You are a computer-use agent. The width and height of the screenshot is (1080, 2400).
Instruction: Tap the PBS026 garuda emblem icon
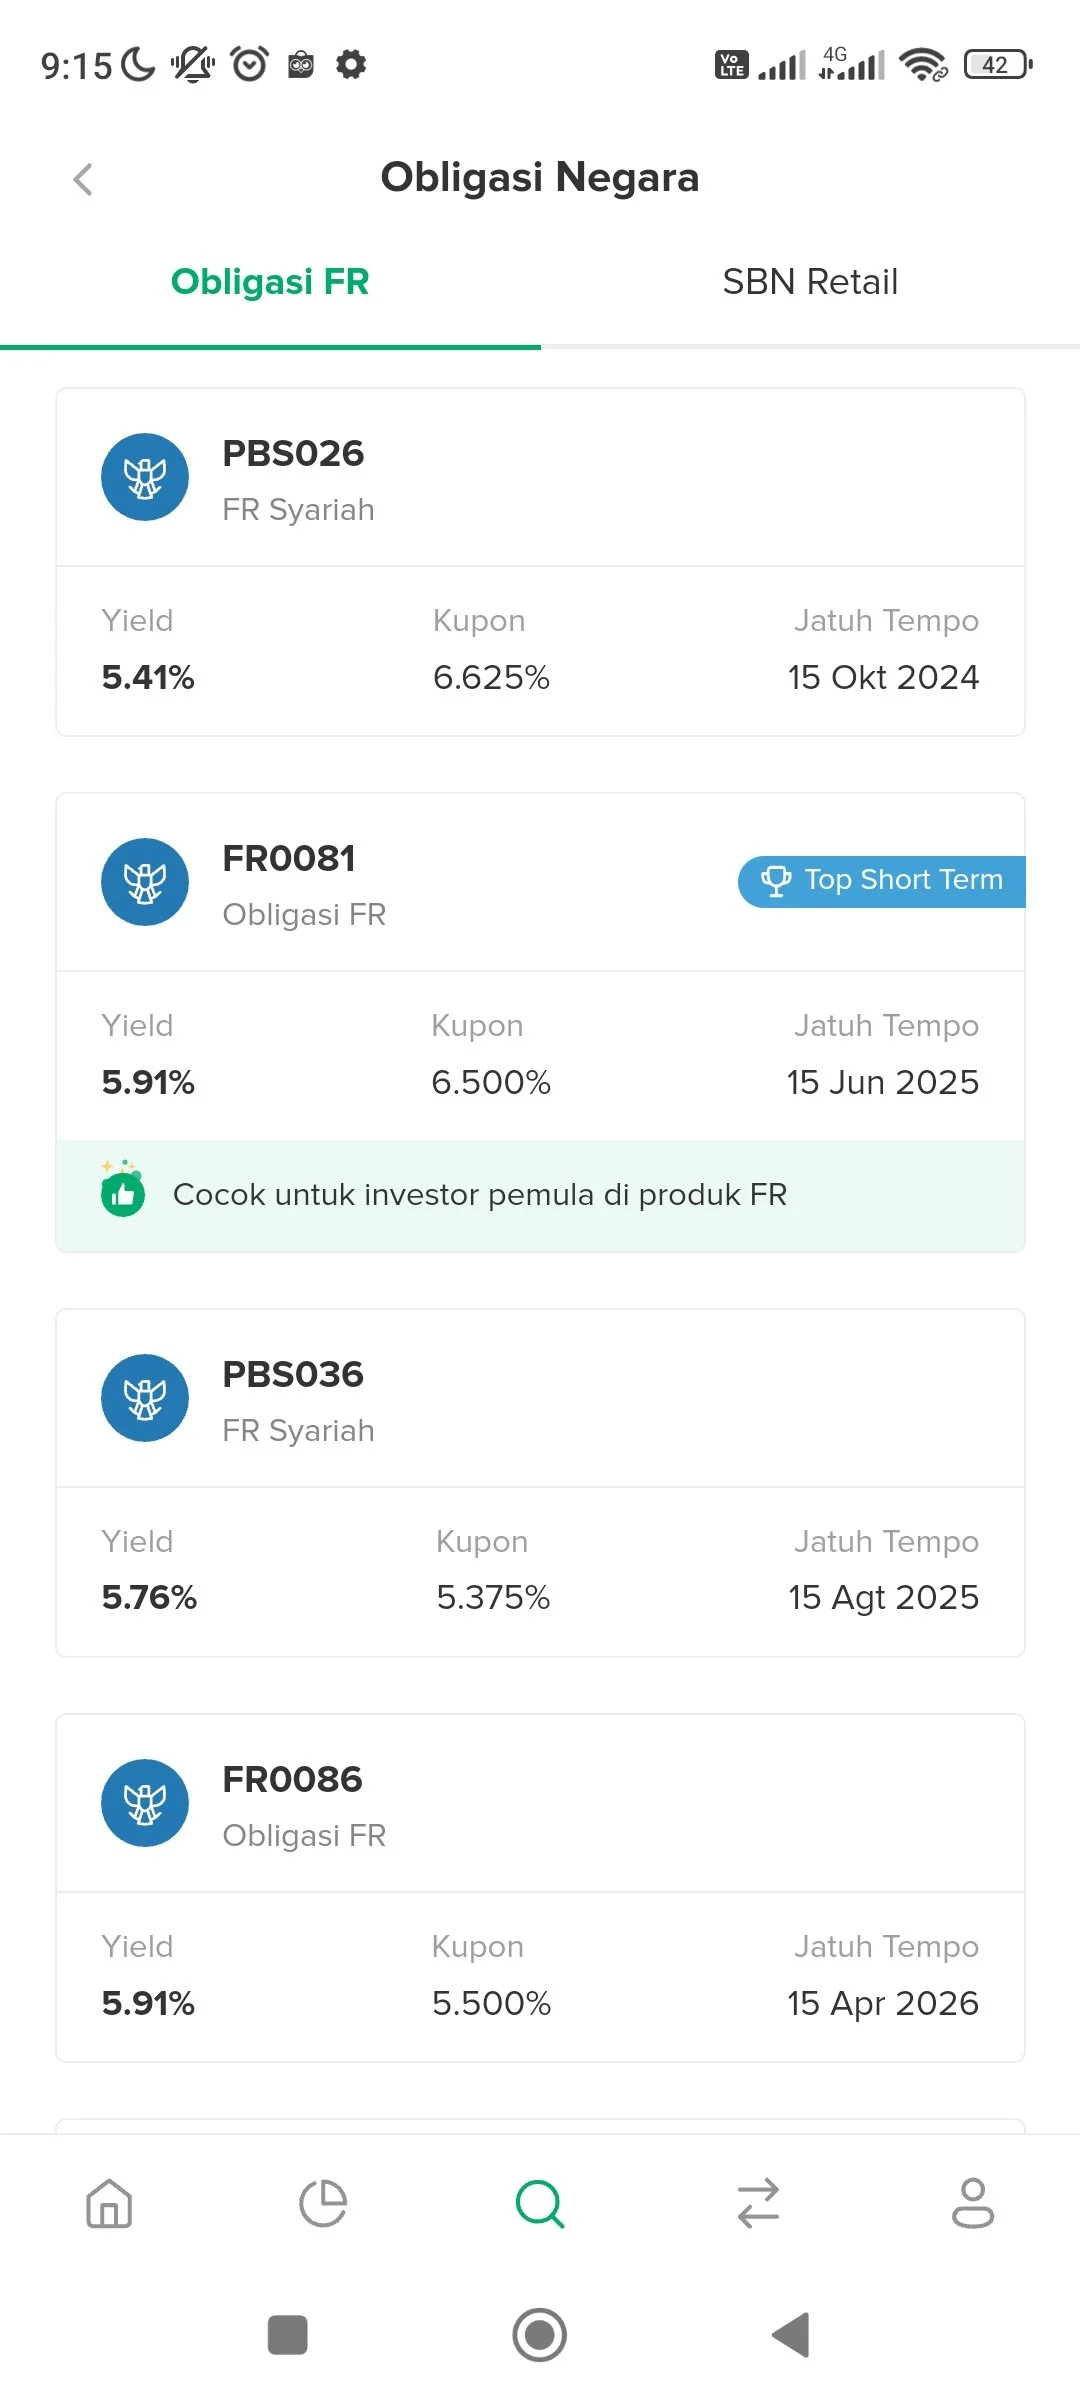pyautogui.click(x=145, y=477)
